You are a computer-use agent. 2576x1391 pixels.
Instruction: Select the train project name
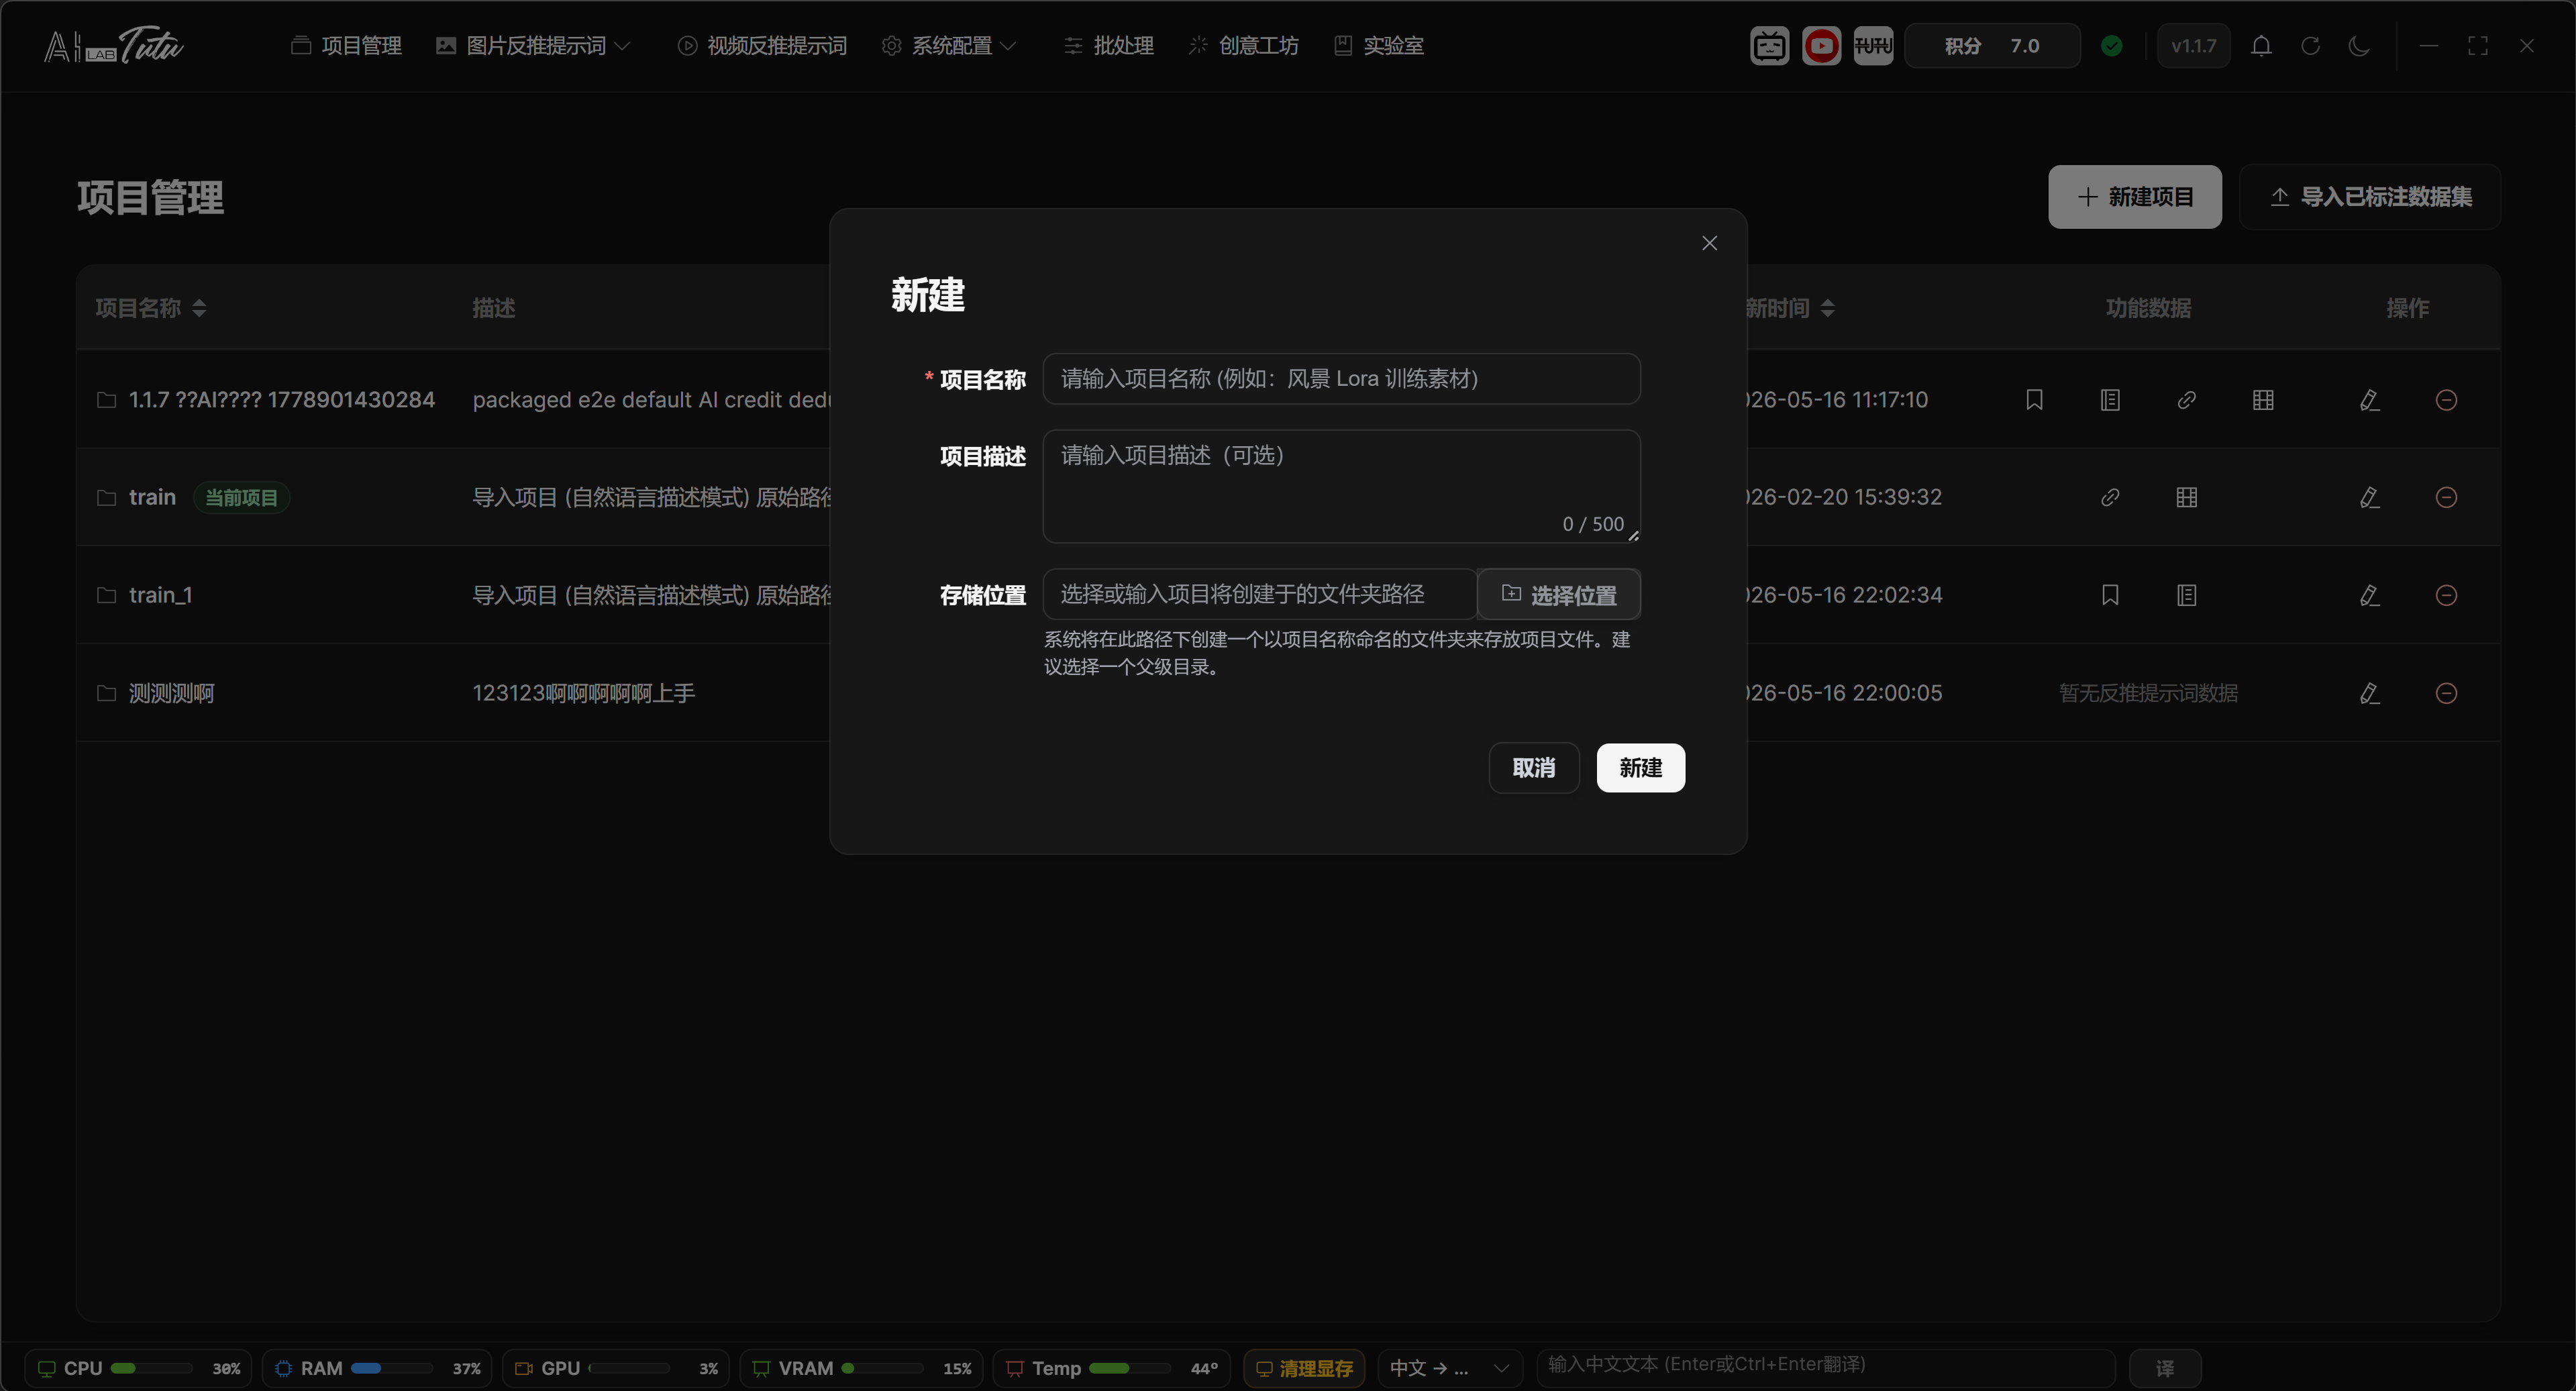[152, 497]
